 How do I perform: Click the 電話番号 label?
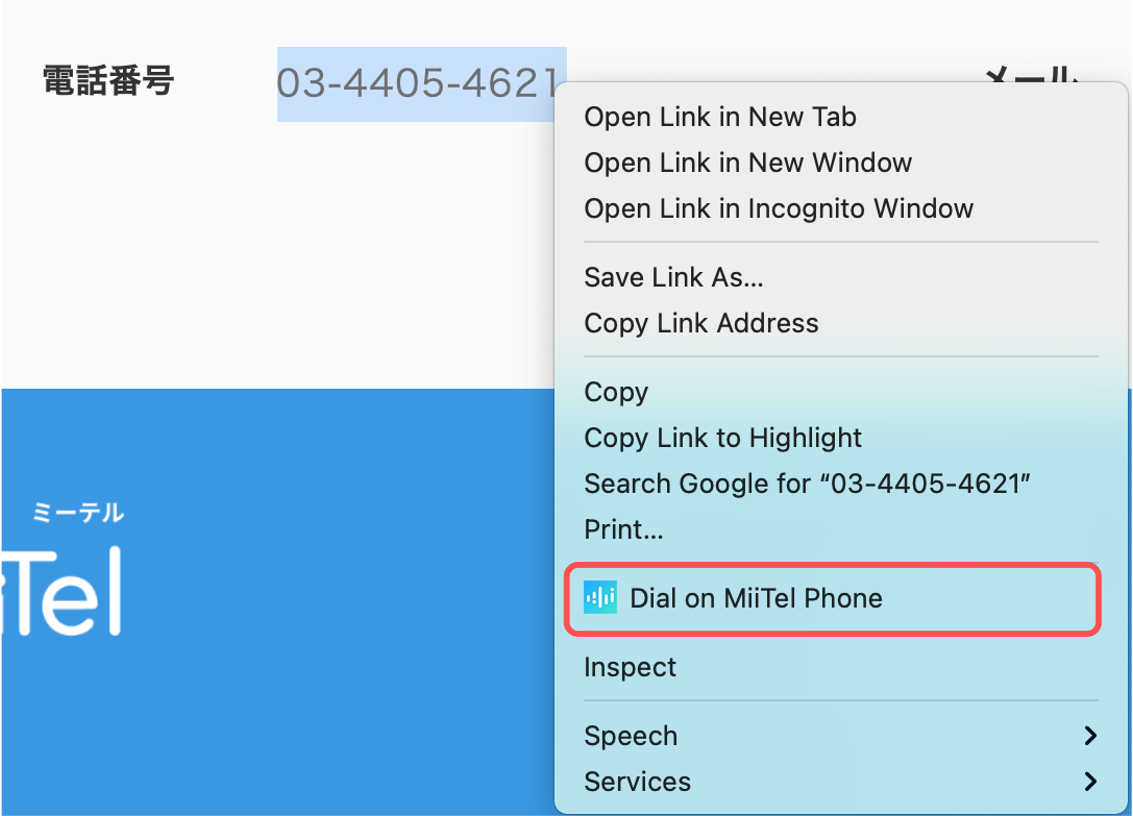(x=108, y=80)
